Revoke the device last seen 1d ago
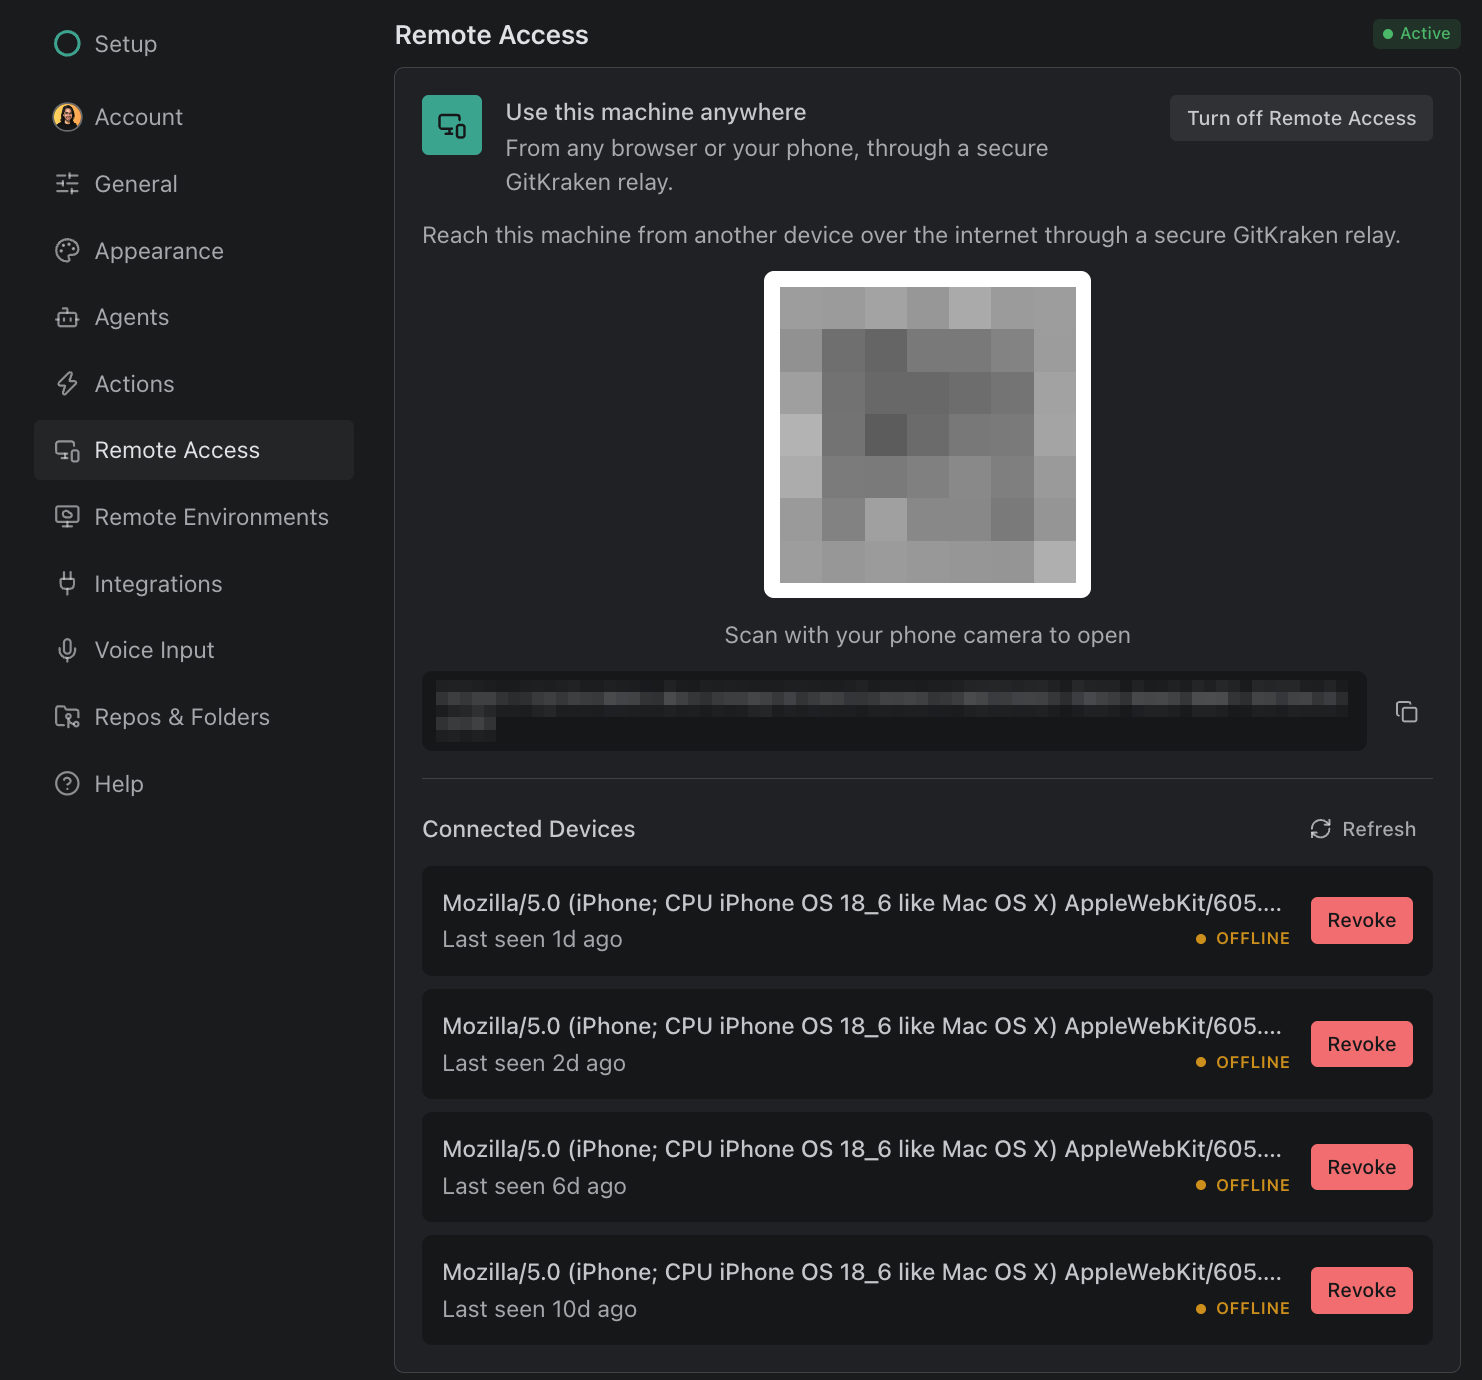1482x1380 pixels. click(x=1361, y=920)
